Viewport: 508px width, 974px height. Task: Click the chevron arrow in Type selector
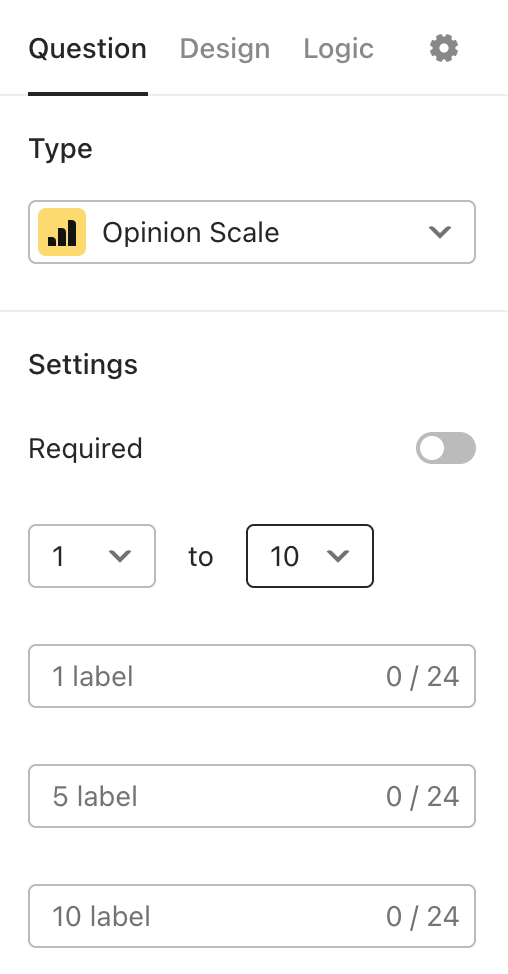440,232
